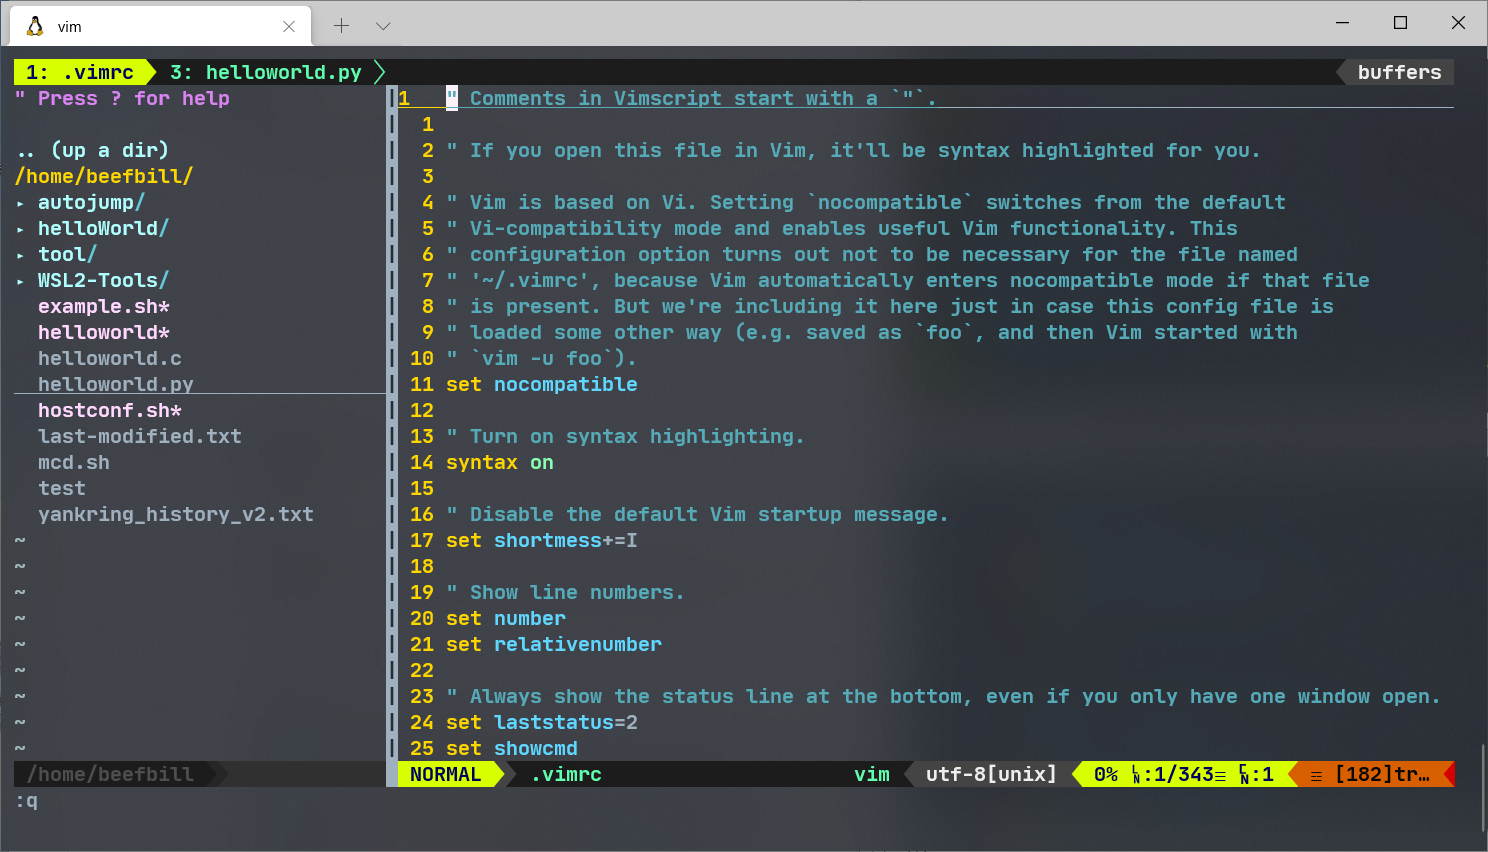Expand the tool folder arrow
This screenshot has height=852, width=1488.
(21, 255)
